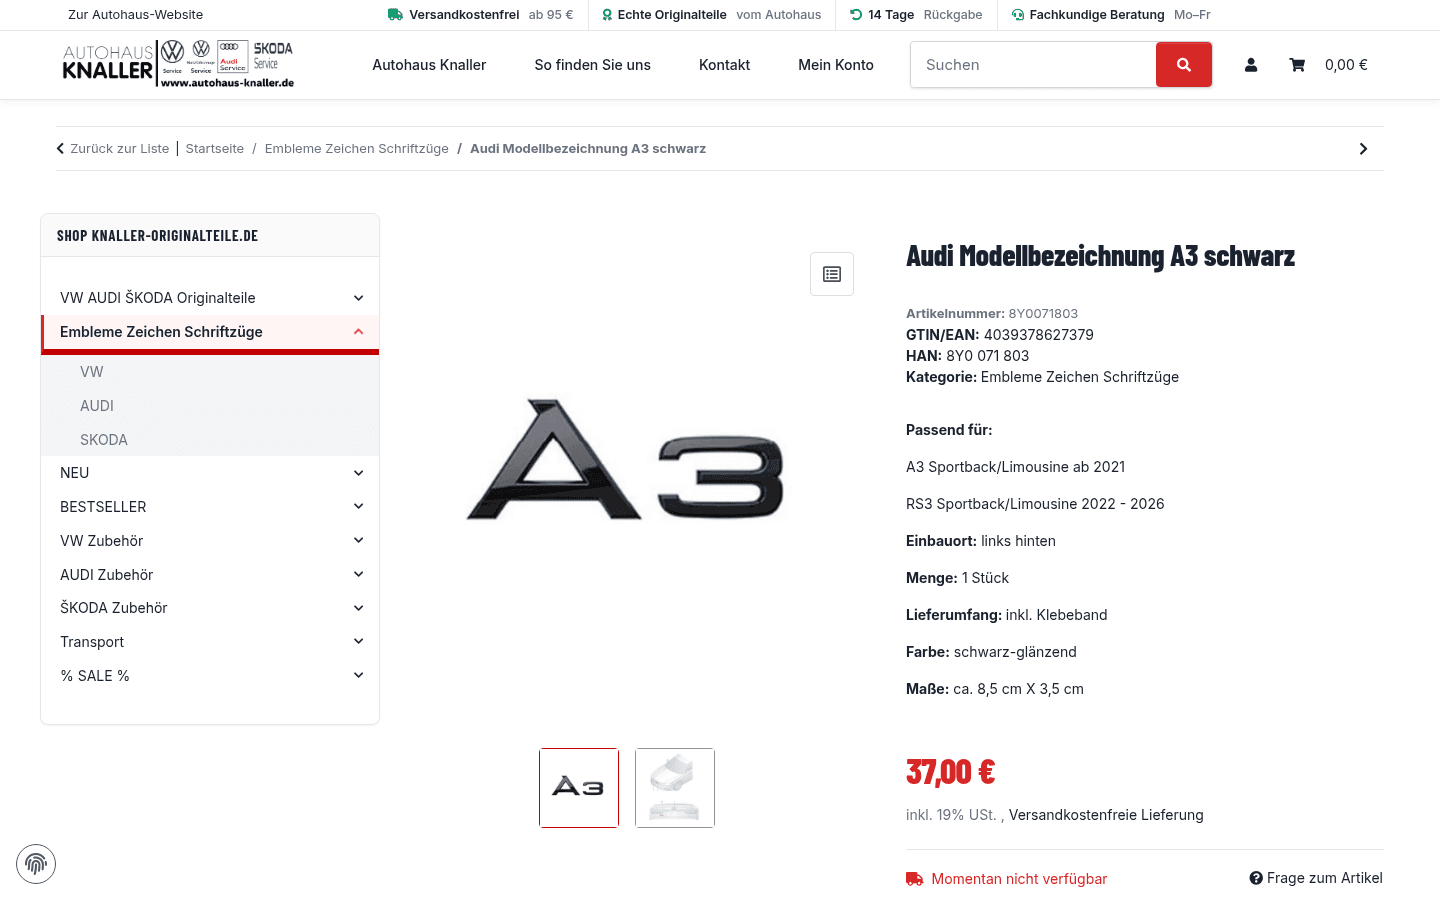
Task: Open the Mein Konto menu
Action: click(836, 65)
